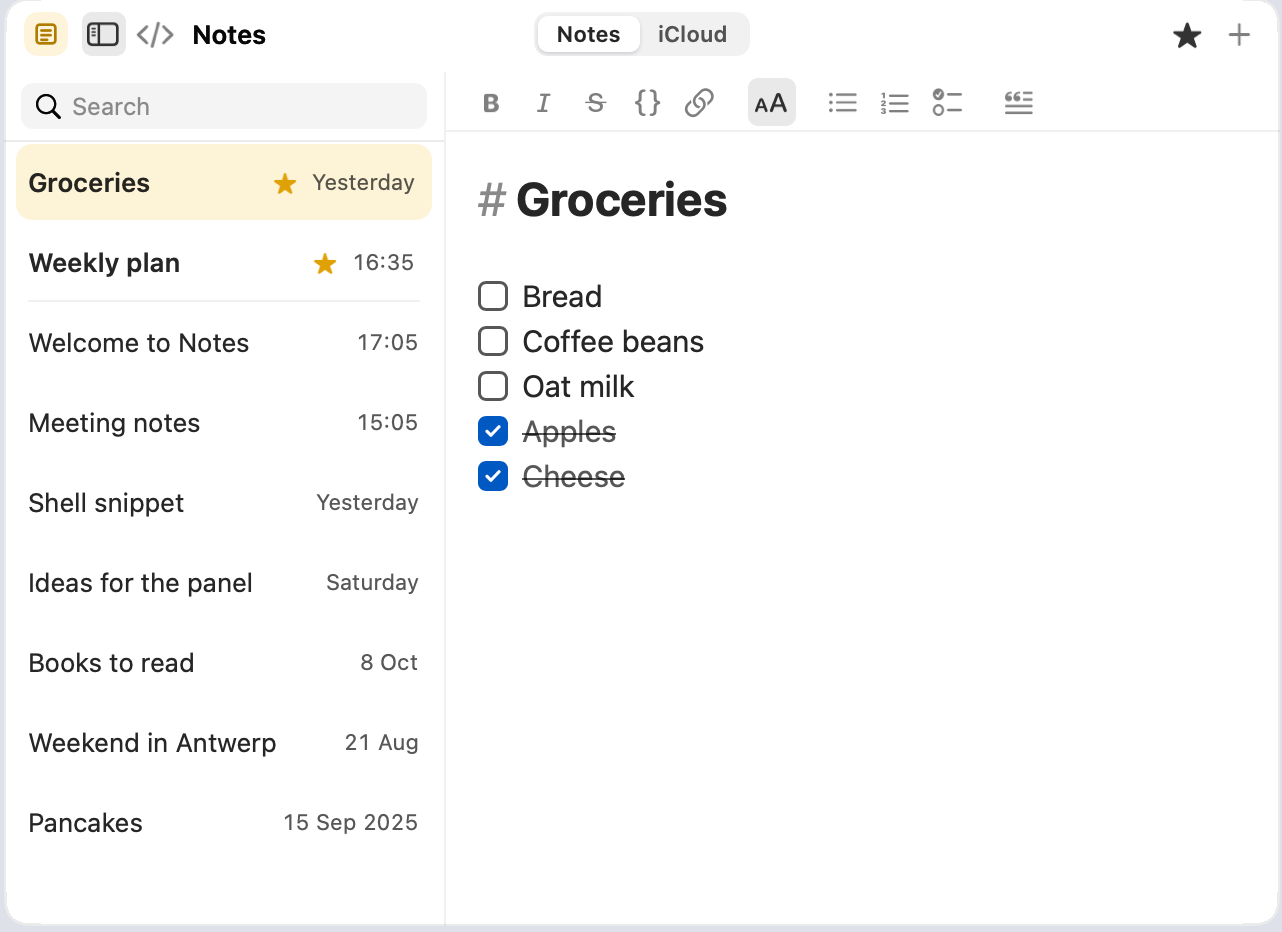Create a new note with plus icon
This screenshot has width=1282, height=932.
[x=1239, y=35]
